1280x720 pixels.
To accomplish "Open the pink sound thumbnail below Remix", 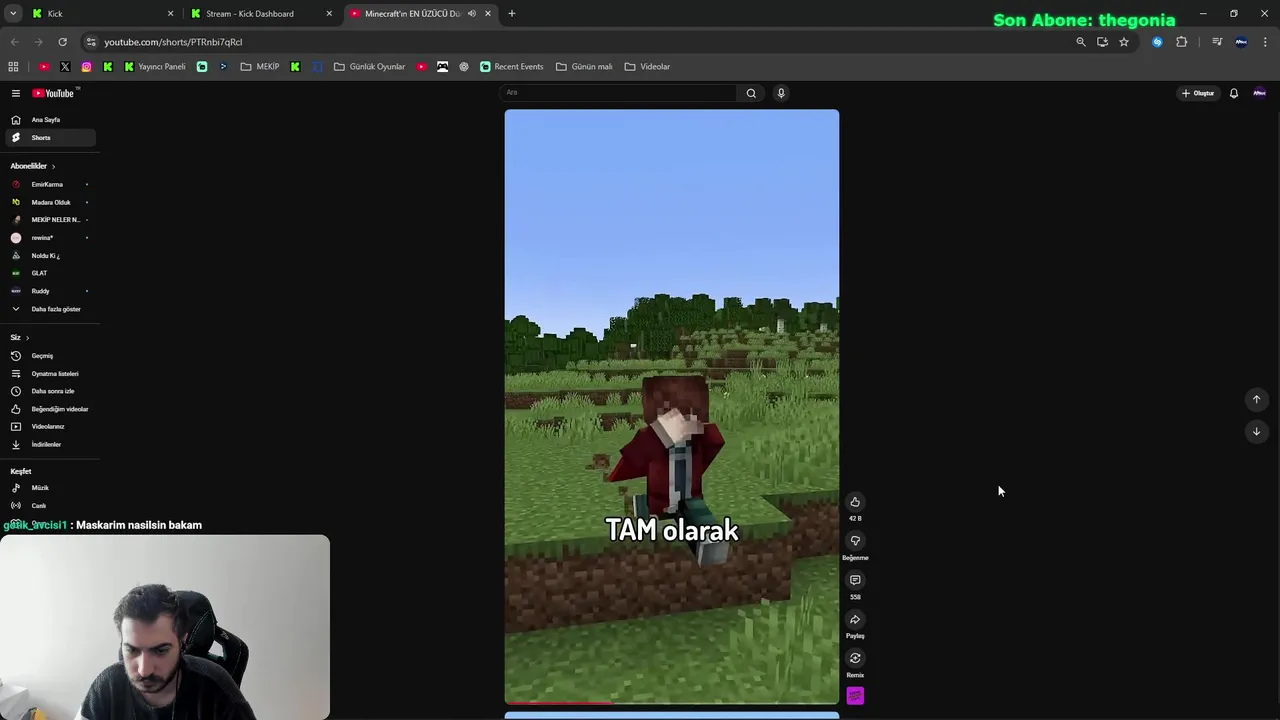I will click(x=855, y=696).
